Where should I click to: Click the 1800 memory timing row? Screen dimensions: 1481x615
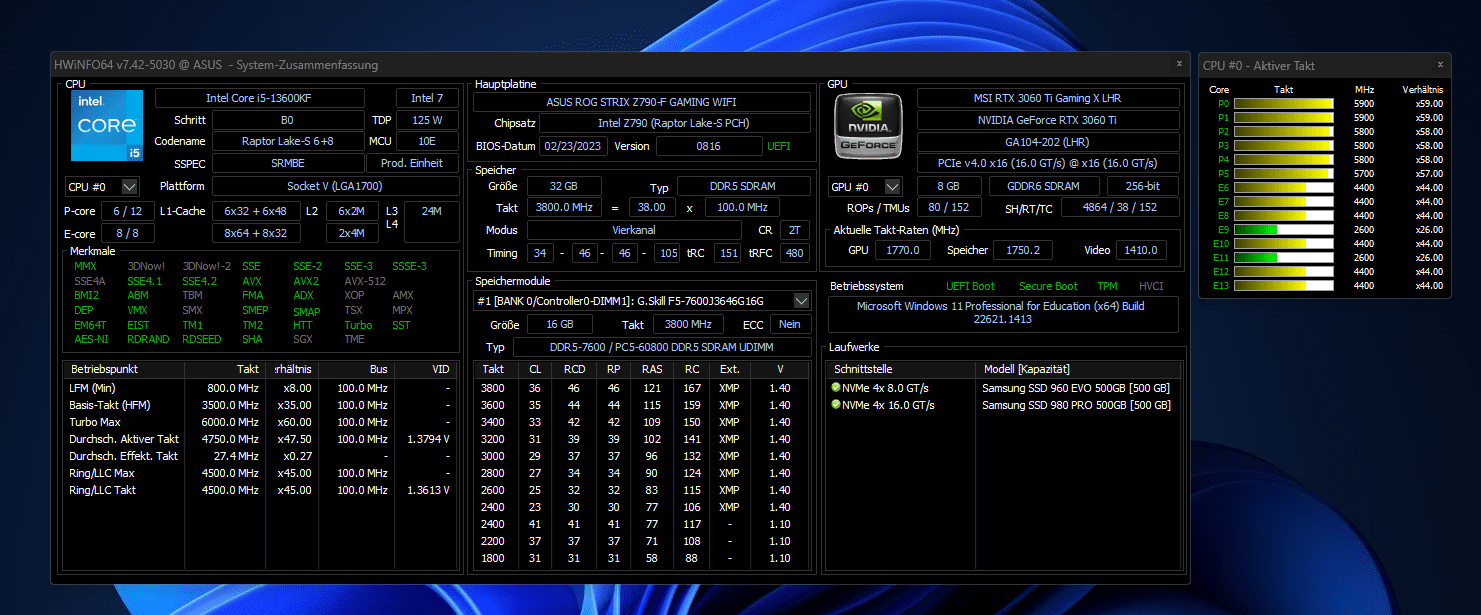(x=641, y=558)
